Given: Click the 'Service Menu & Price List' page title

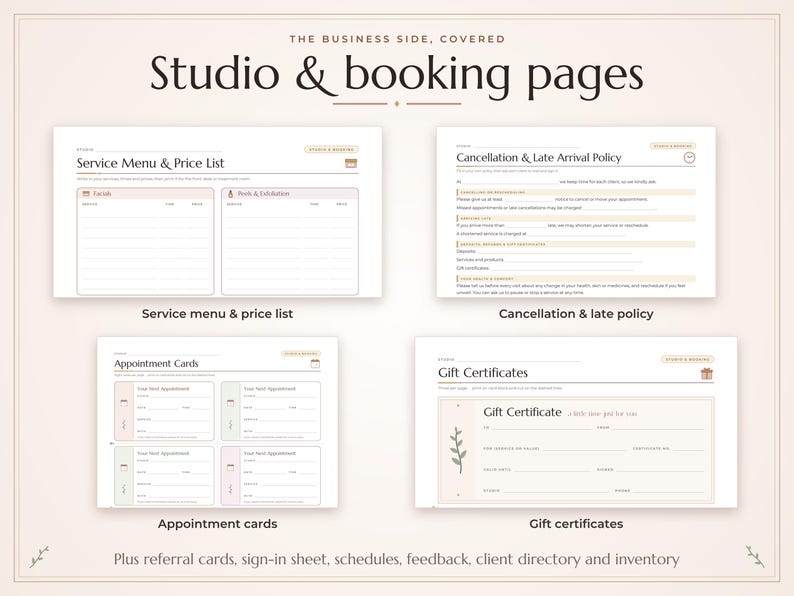Looking at the screenshot, I should point(150,163).
